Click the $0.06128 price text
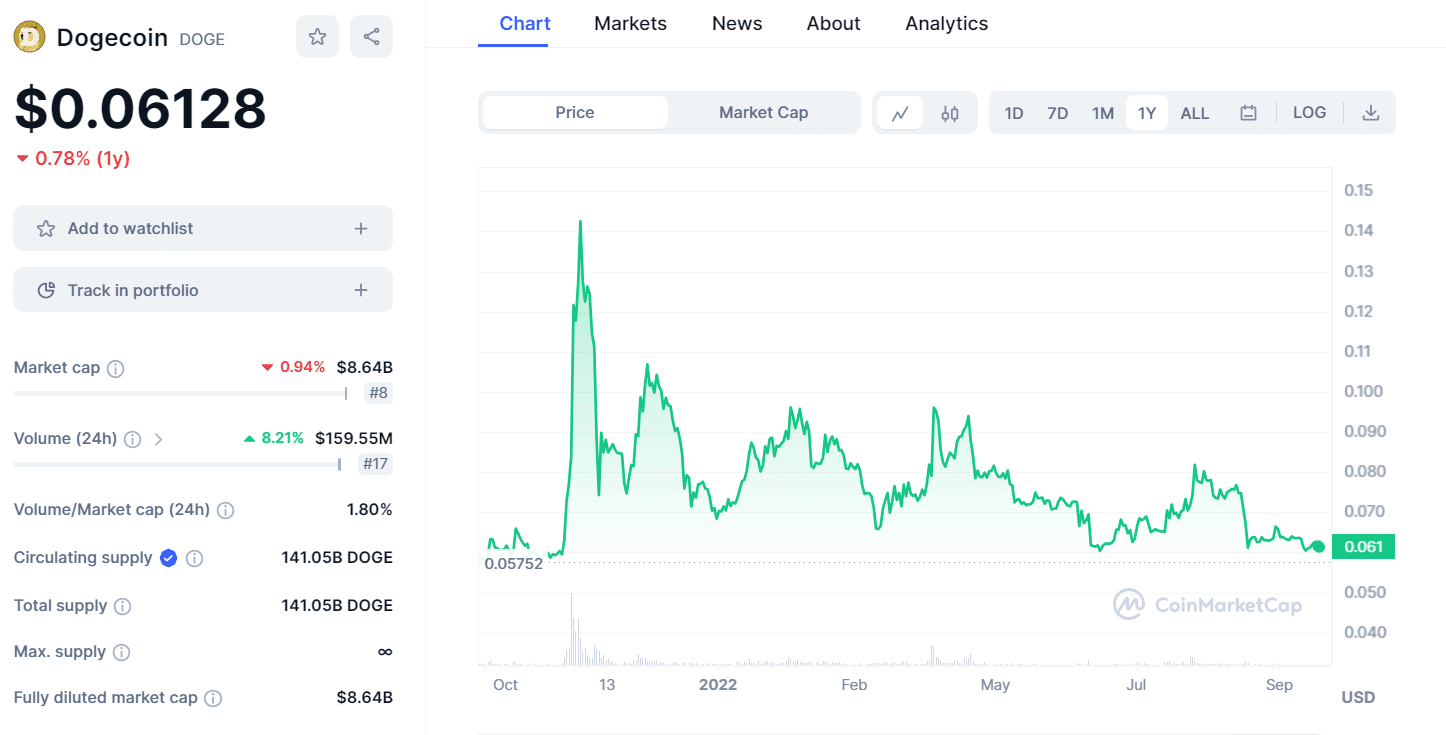1446x735 pixels. [140, 108]
